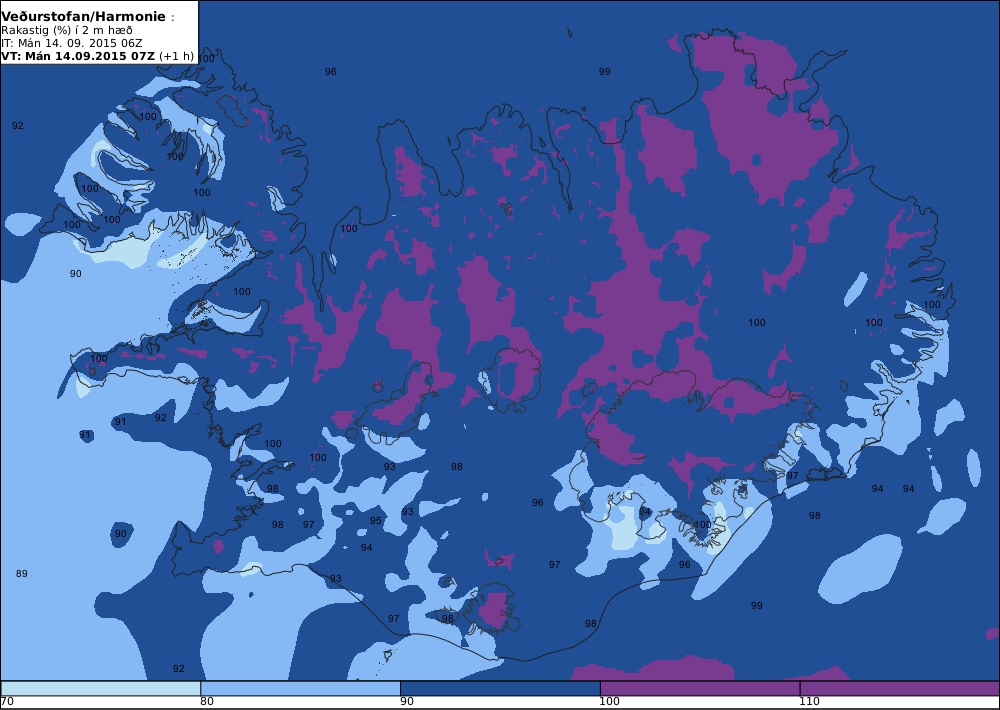Click the '95' humidity value on the map

[x=376, y=521]
